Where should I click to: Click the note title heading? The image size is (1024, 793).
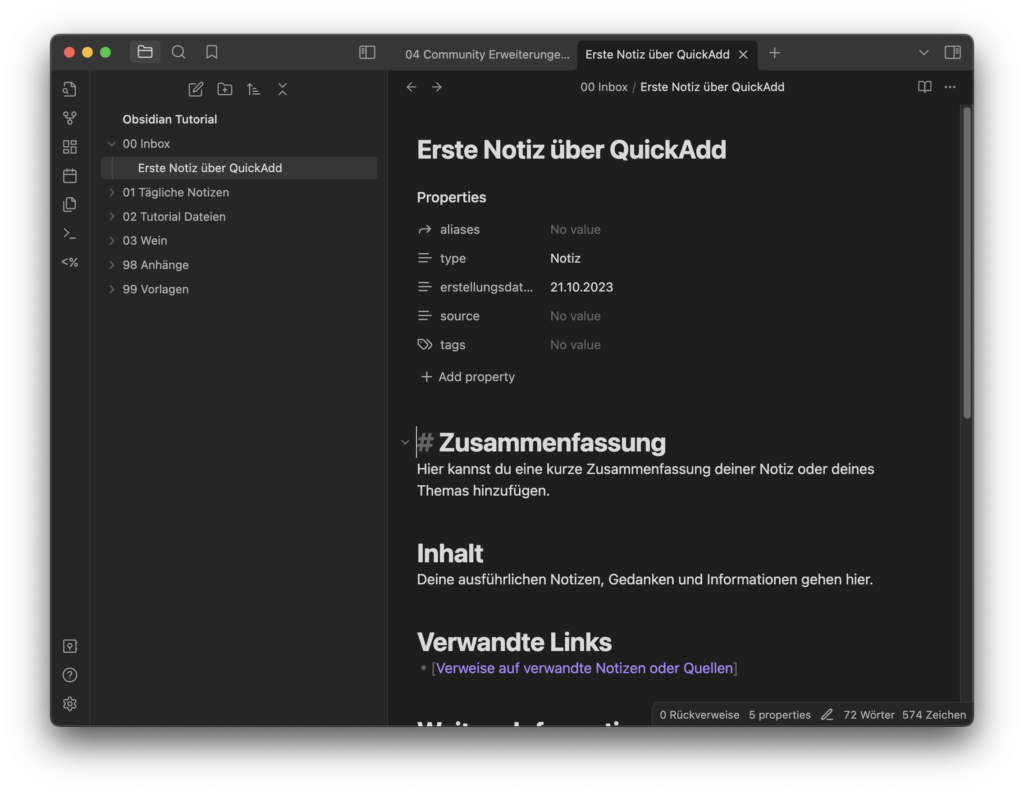[571, 150]
